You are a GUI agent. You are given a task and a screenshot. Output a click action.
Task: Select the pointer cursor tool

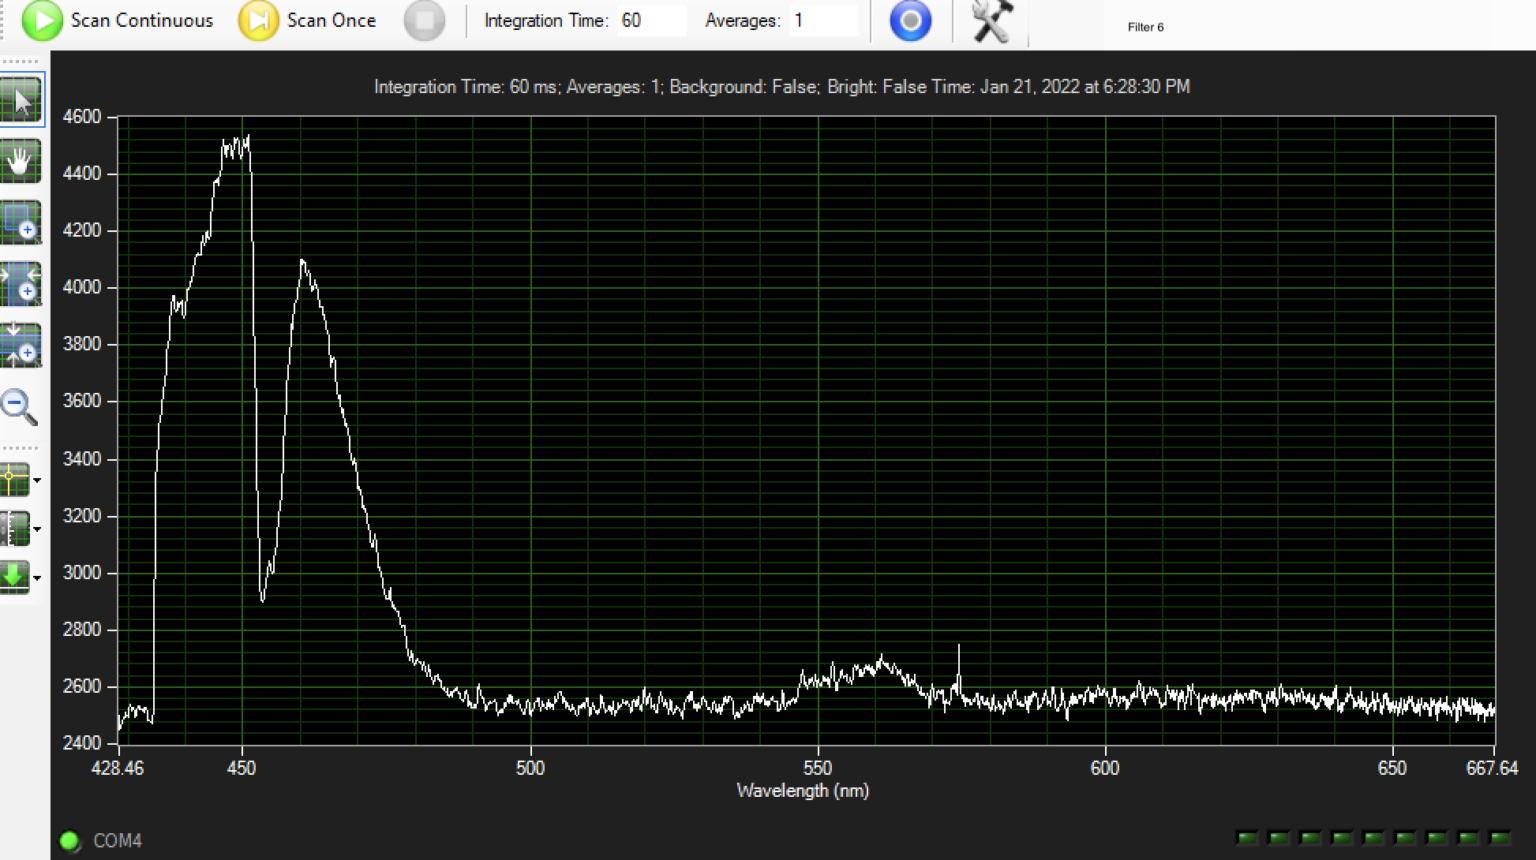[21, 101]
